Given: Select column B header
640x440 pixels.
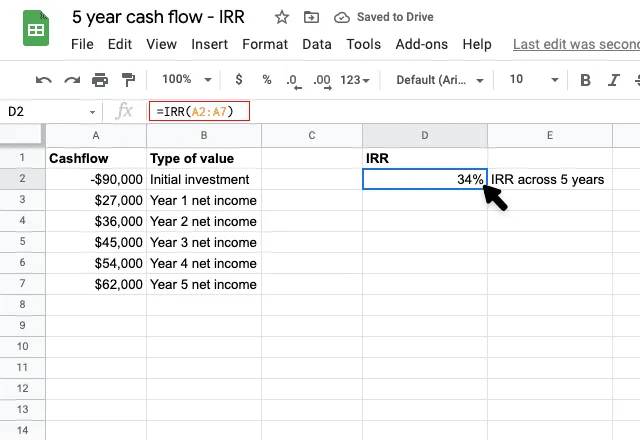Looking at the screenshot, I should [204, 136].
